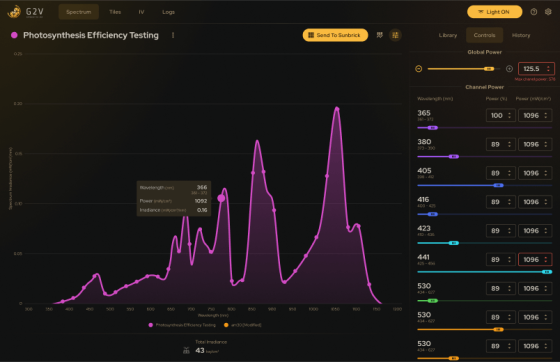Open the Library tab

pyautogui.click(x=448, y=35)
